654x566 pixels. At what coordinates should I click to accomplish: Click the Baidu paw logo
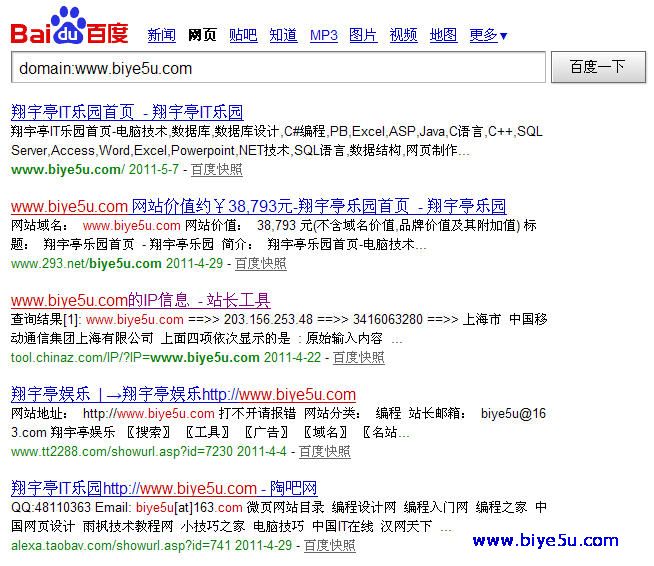[x=69, y=27]
